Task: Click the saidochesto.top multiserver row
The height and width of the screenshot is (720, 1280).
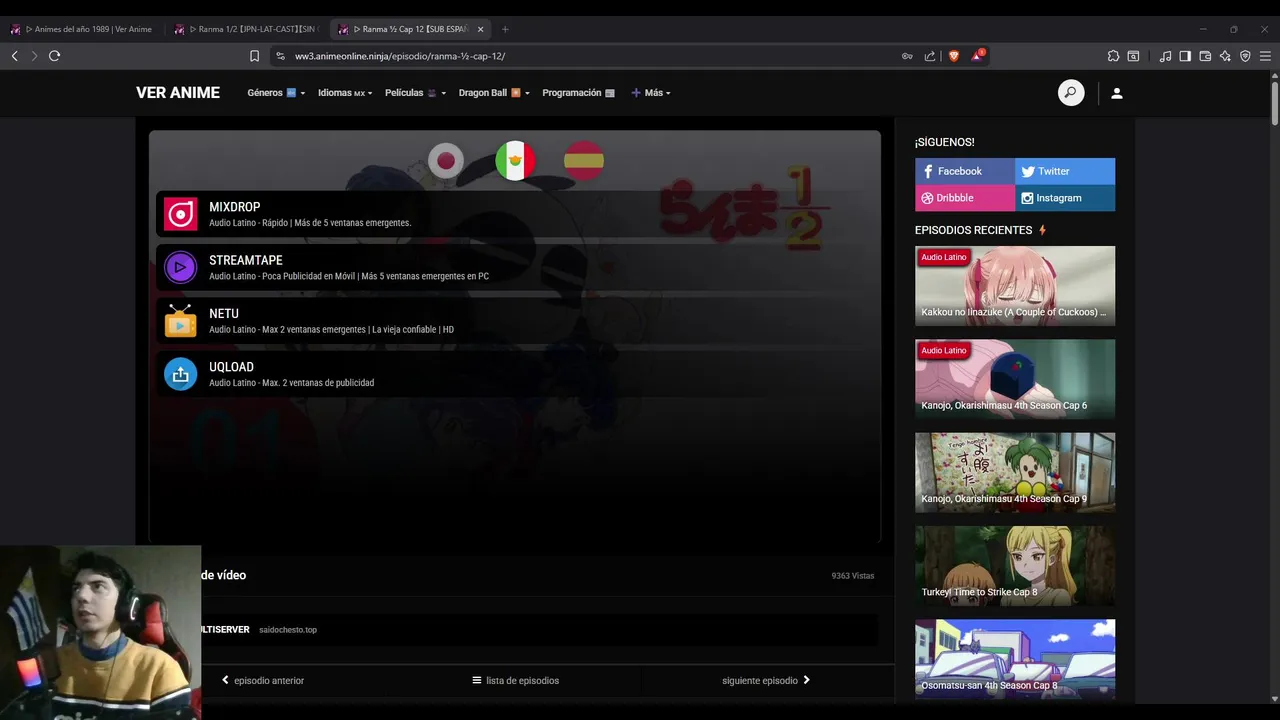Action: tap(540, 630)
